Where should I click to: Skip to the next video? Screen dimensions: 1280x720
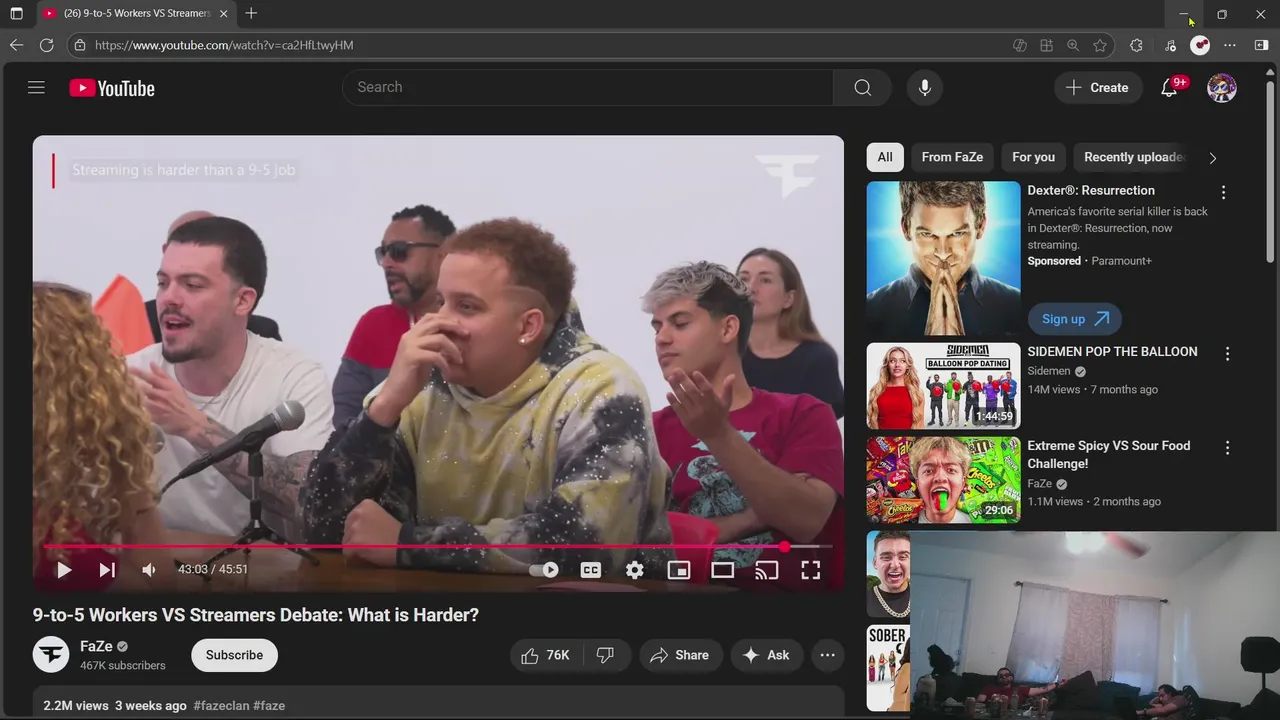(107, 570)
